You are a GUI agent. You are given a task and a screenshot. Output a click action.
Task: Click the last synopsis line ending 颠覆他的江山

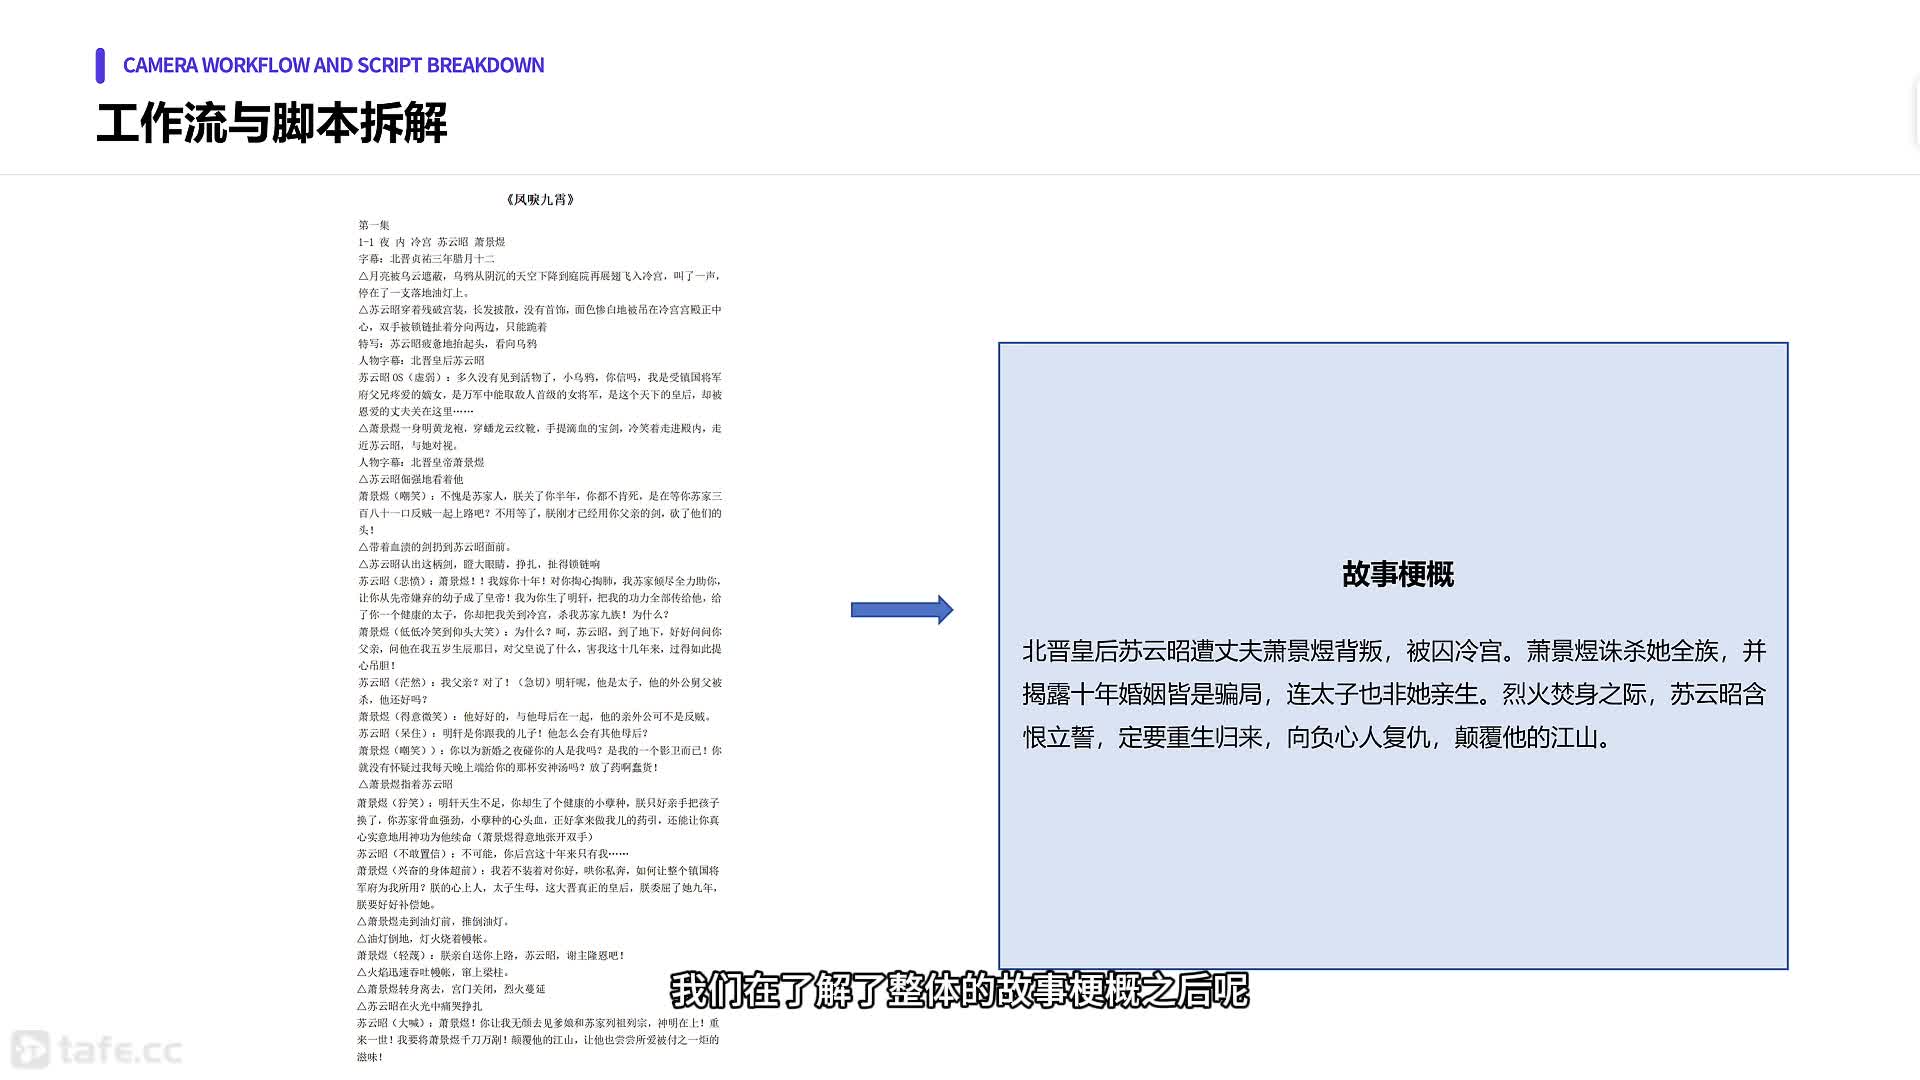(x=1316, y=738)
